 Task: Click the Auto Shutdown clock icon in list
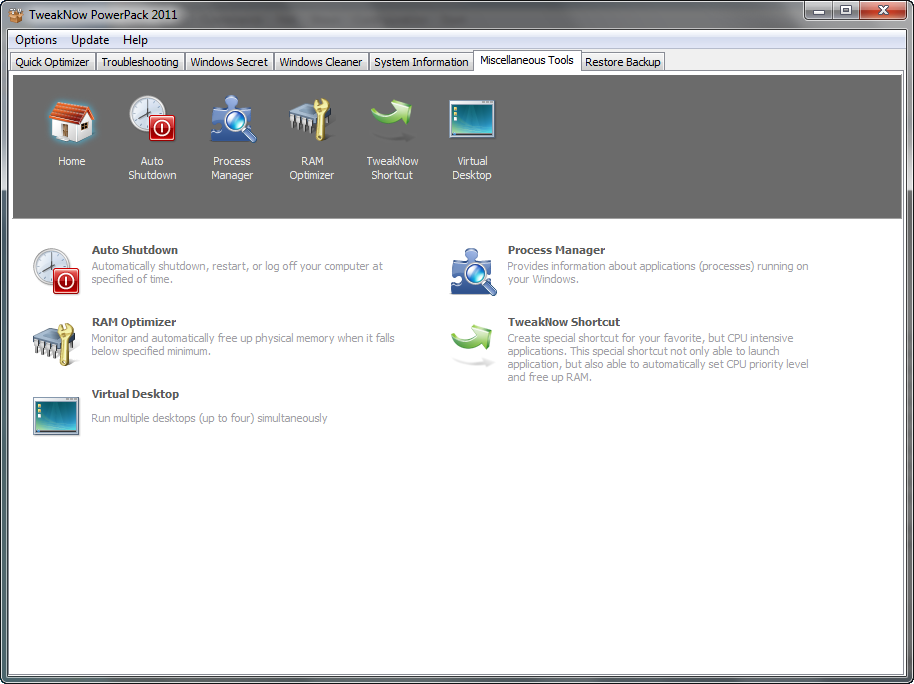56,271
